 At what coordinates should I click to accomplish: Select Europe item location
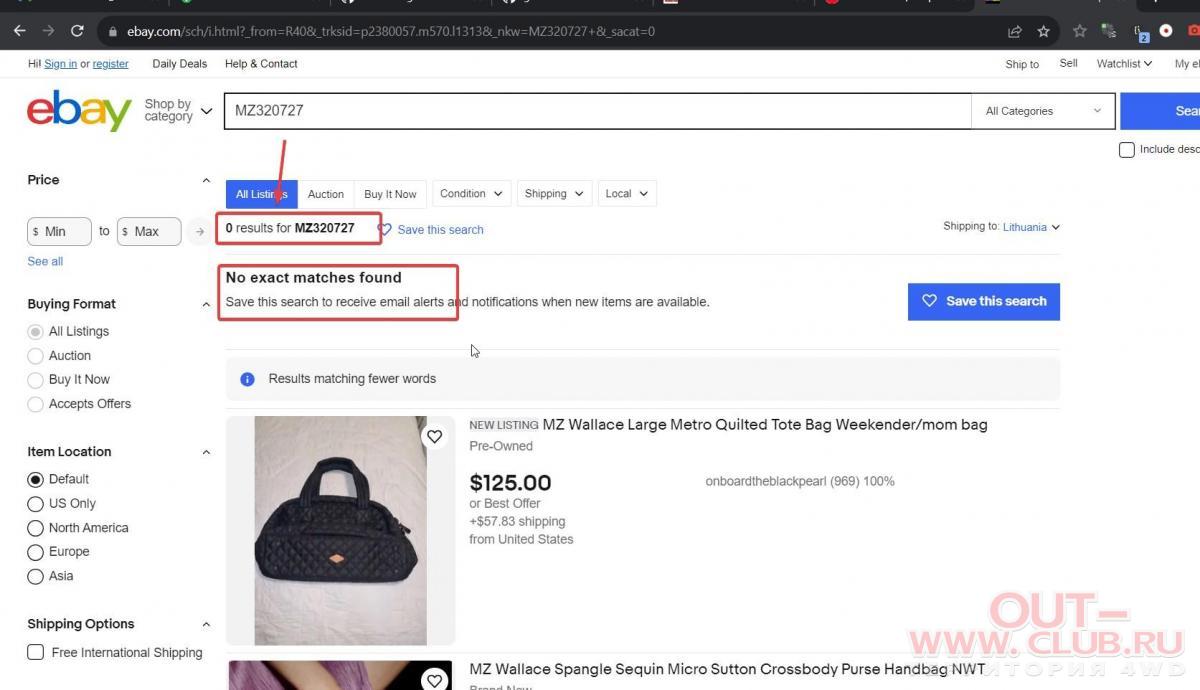click(x=35, y=551)
